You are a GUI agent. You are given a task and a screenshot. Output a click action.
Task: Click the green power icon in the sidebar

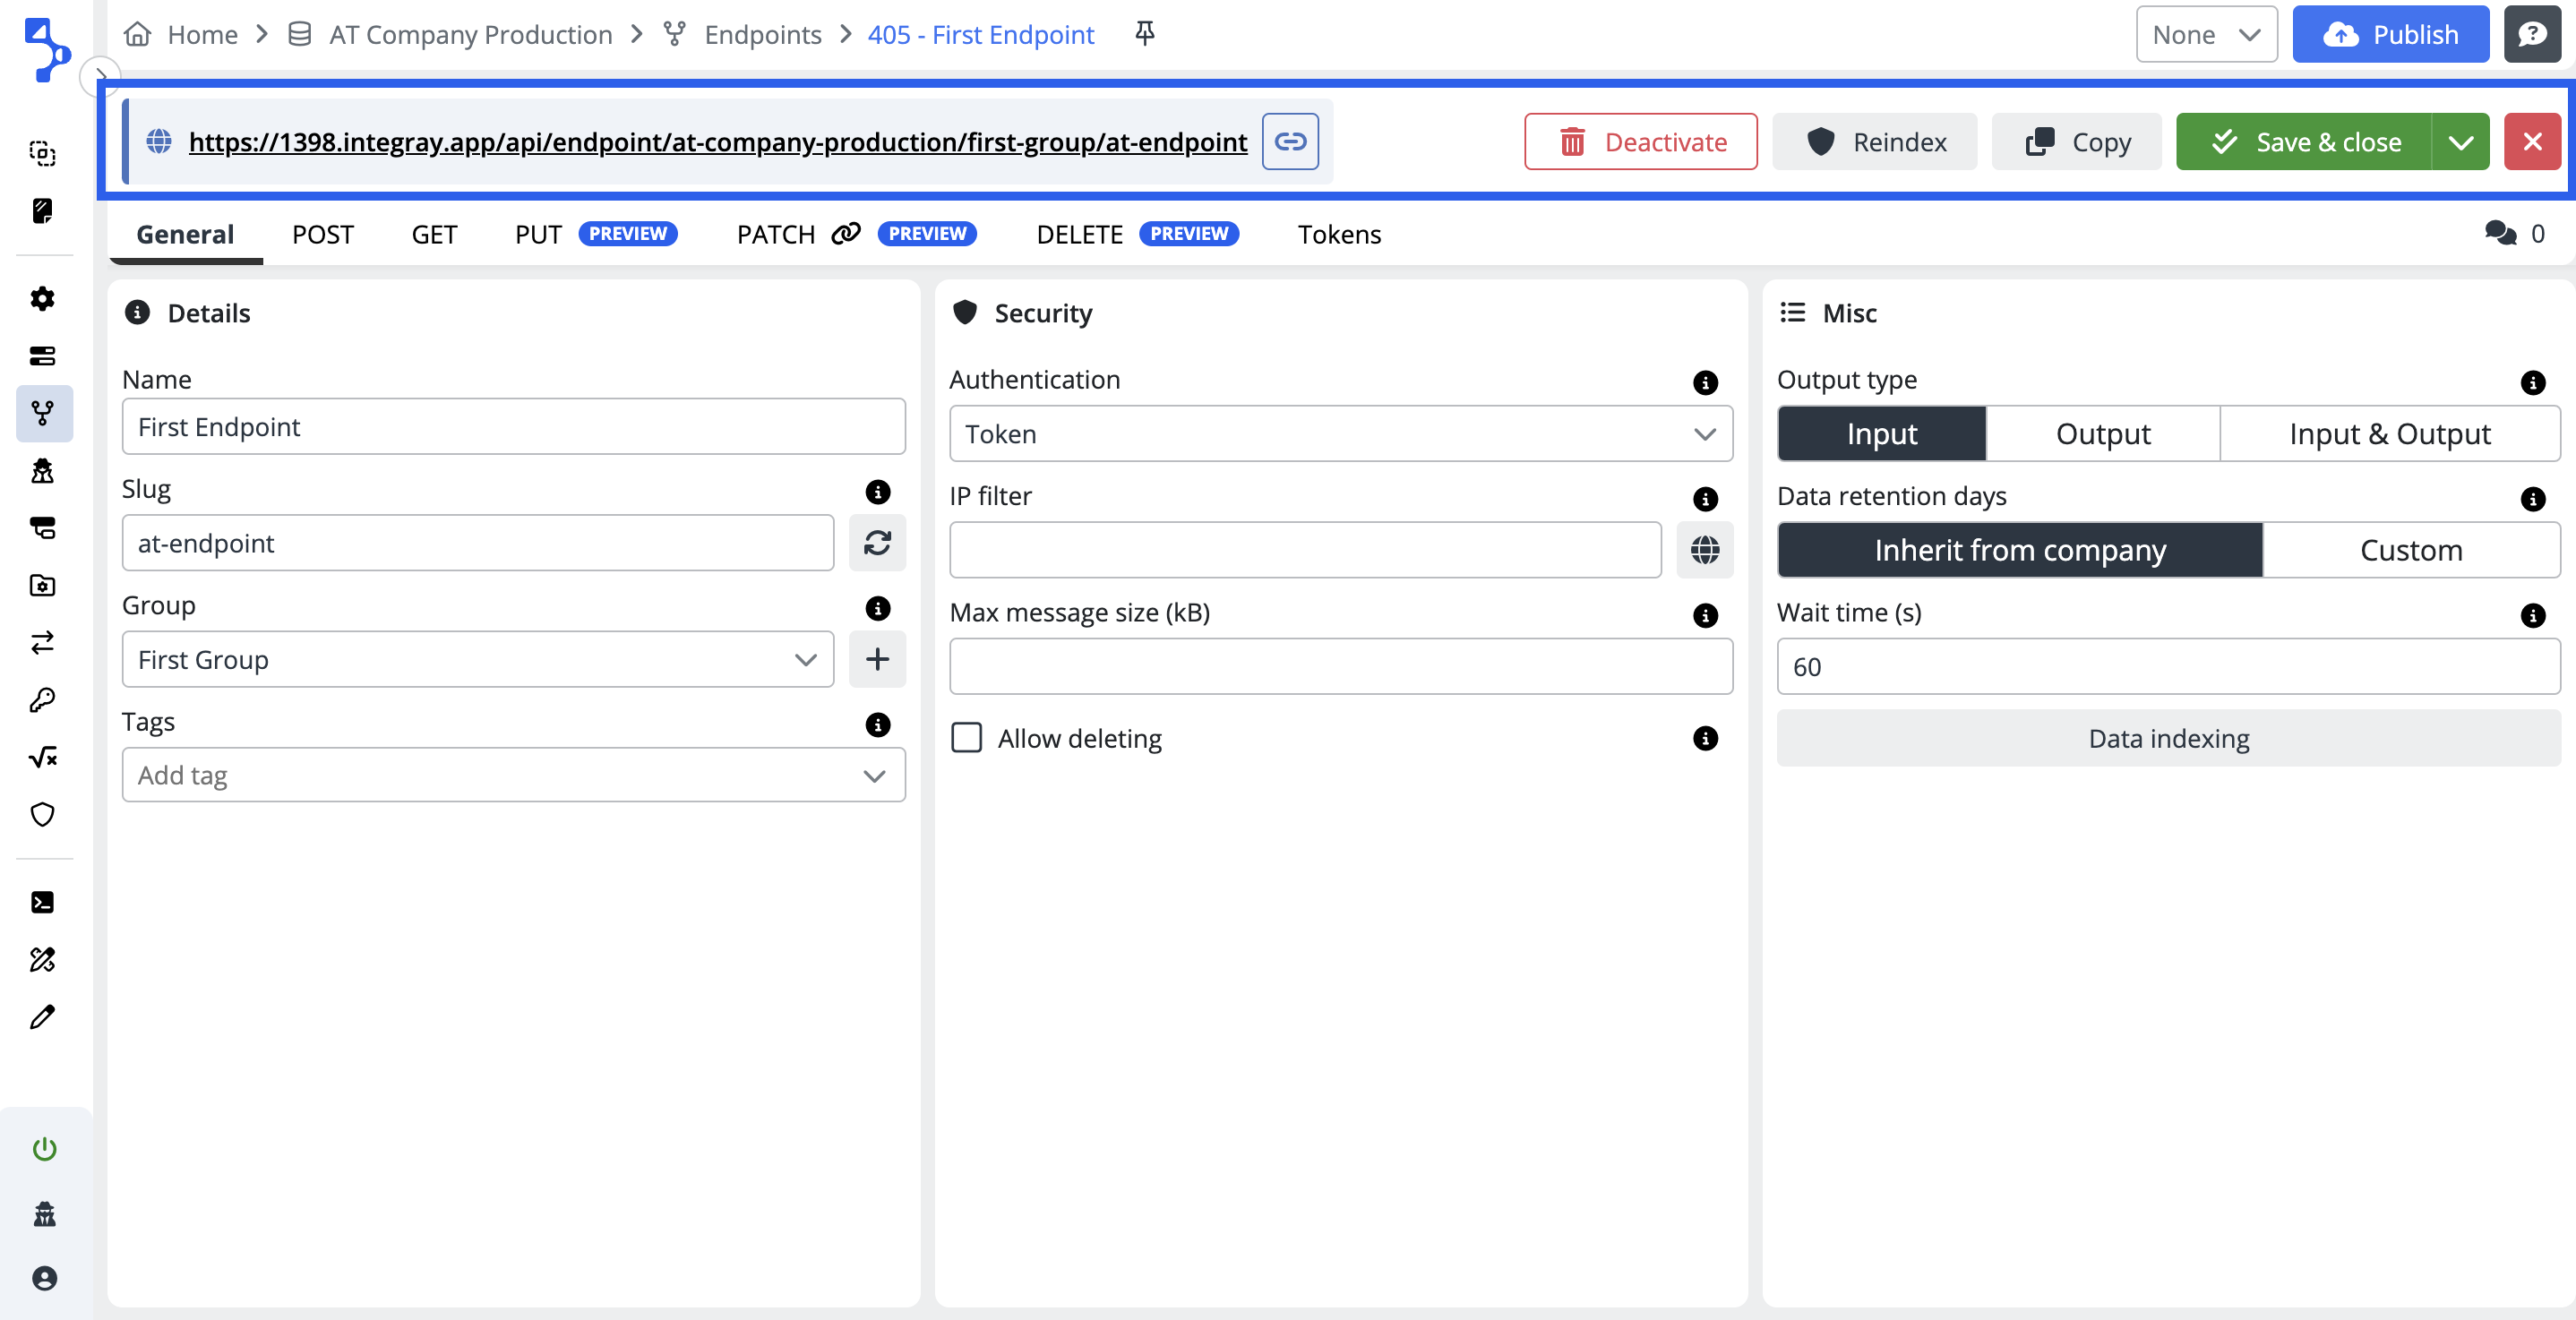click(x=44, y=1148)
